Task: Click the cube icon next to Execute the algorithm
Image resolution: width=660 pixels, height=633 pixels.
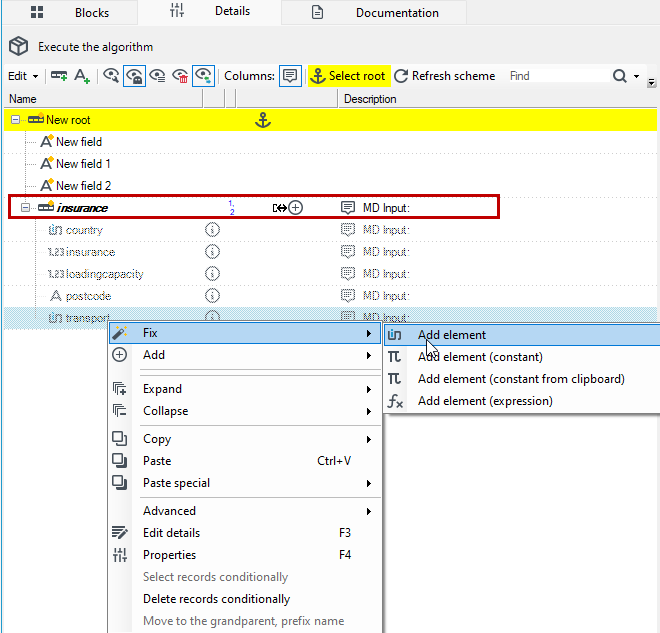Action: (x=19, y=46)
